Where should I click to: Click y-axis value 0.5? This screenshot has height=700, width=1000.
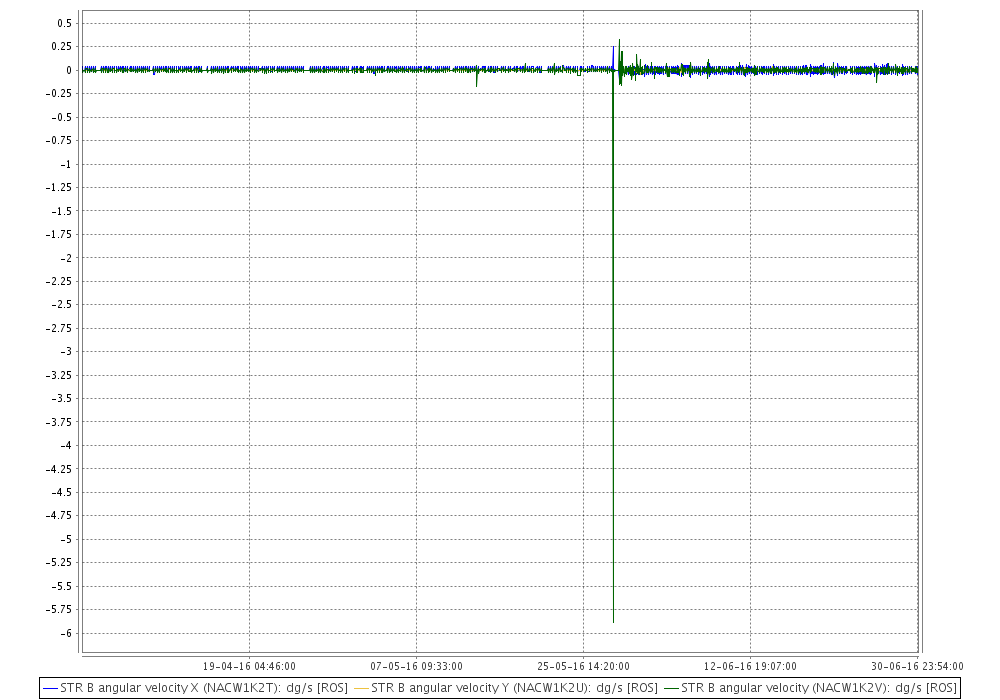click(64, 24)
